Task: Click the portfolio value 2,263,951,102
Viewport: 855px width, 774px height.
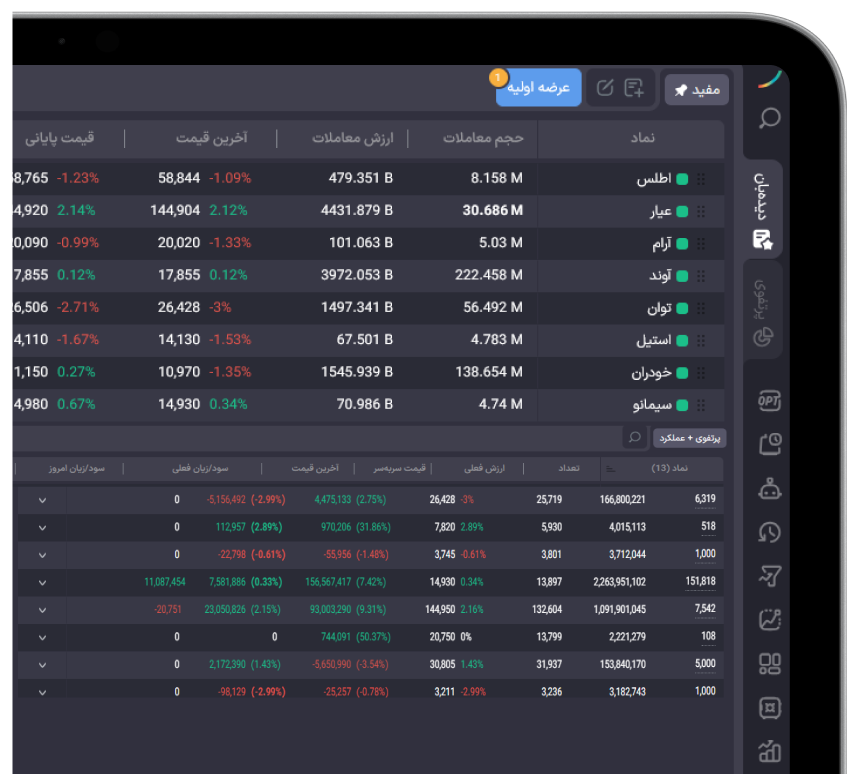Action: pyautogui.click(x=619, y=582)
